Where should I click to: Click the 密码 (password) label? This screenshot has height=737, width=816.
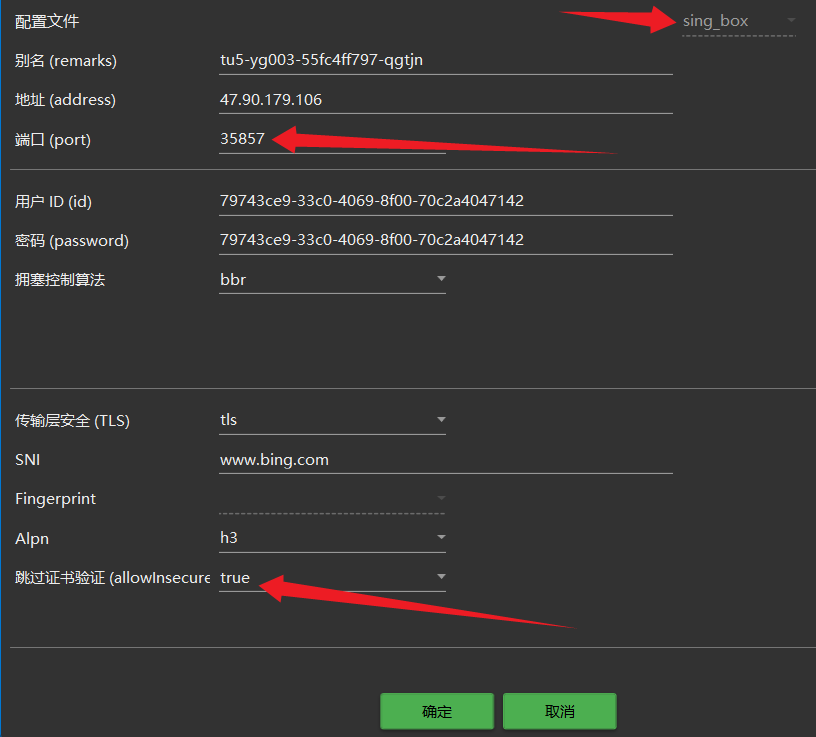coord(72,240)
